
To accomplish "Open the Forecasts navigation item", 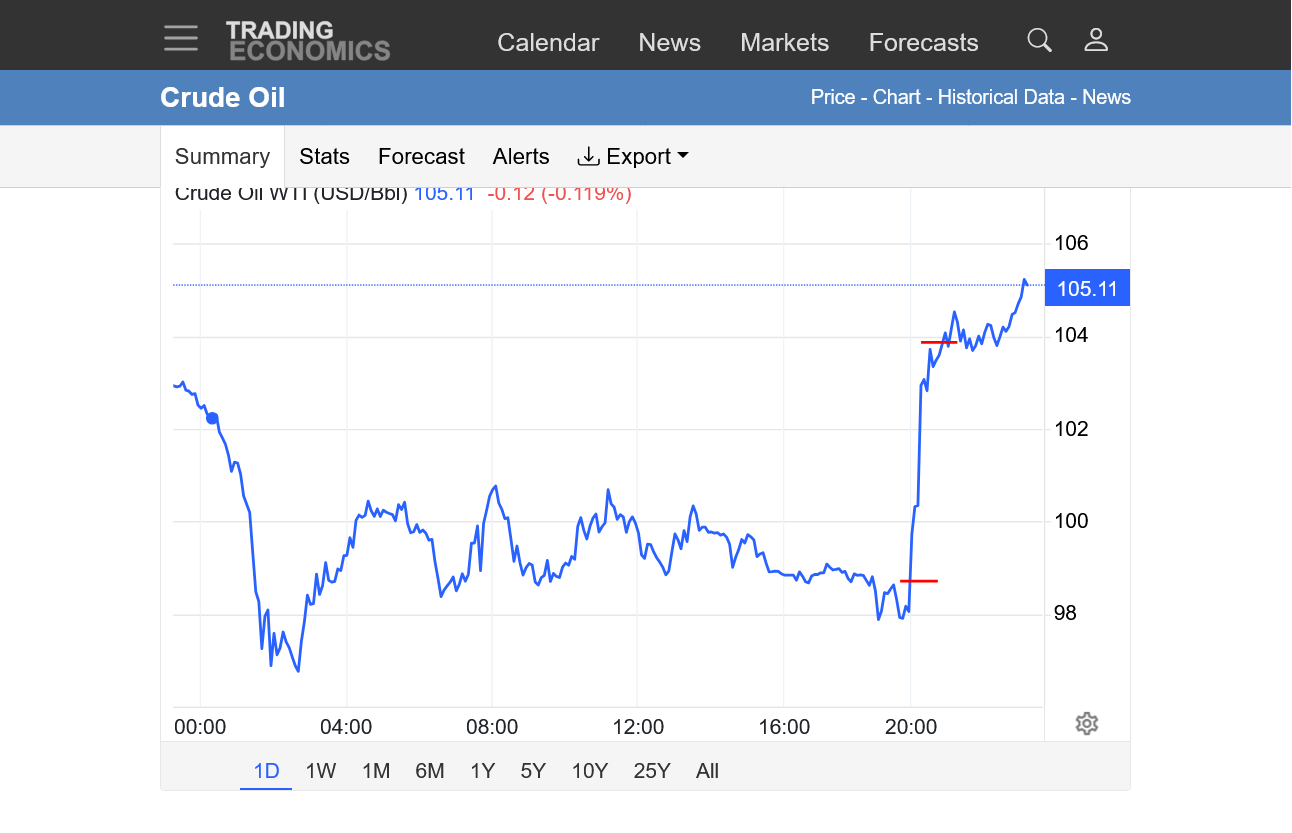I will pyautogui.click(x=923, y=43).
